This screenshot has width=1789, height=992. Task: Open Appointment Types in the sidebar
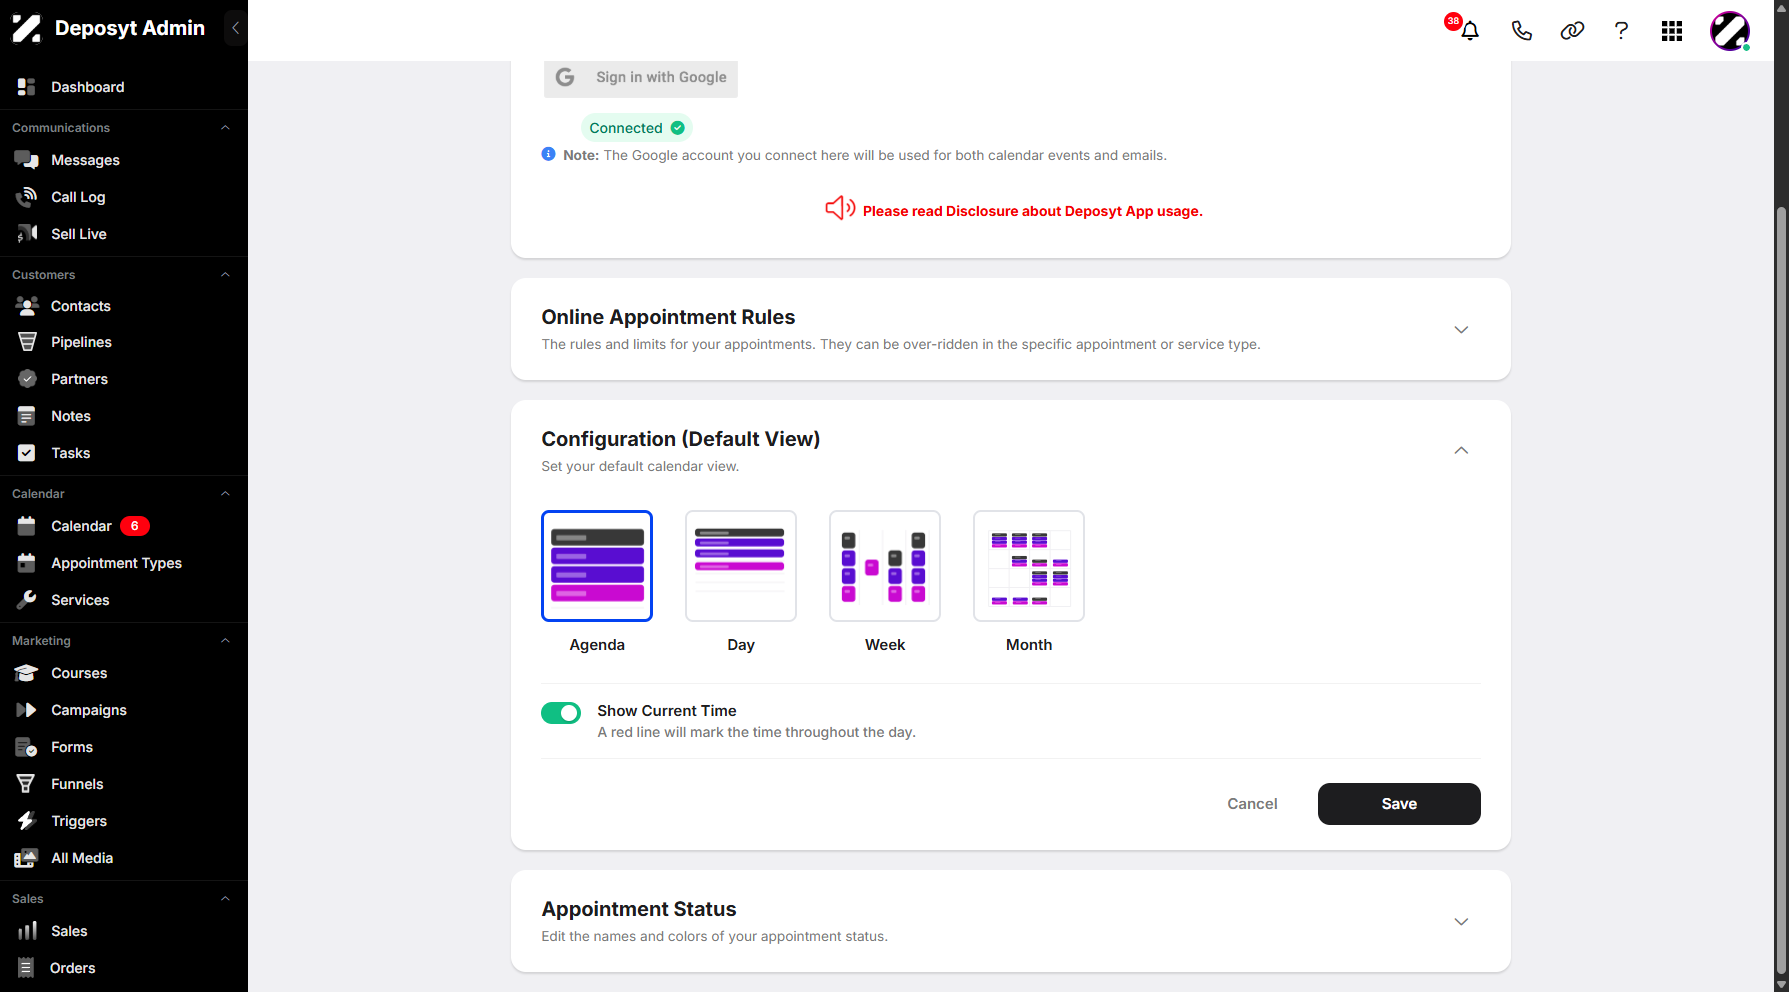[x=116, y=563]
